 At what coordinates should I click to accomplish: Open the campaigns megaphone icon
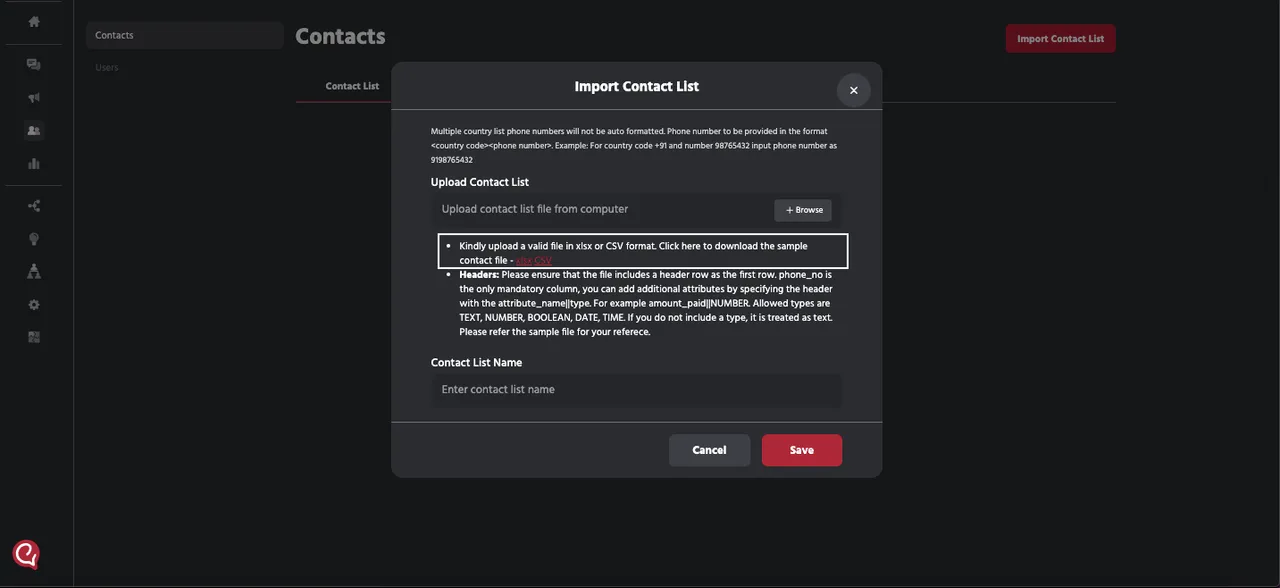click(x=33, y=97)
